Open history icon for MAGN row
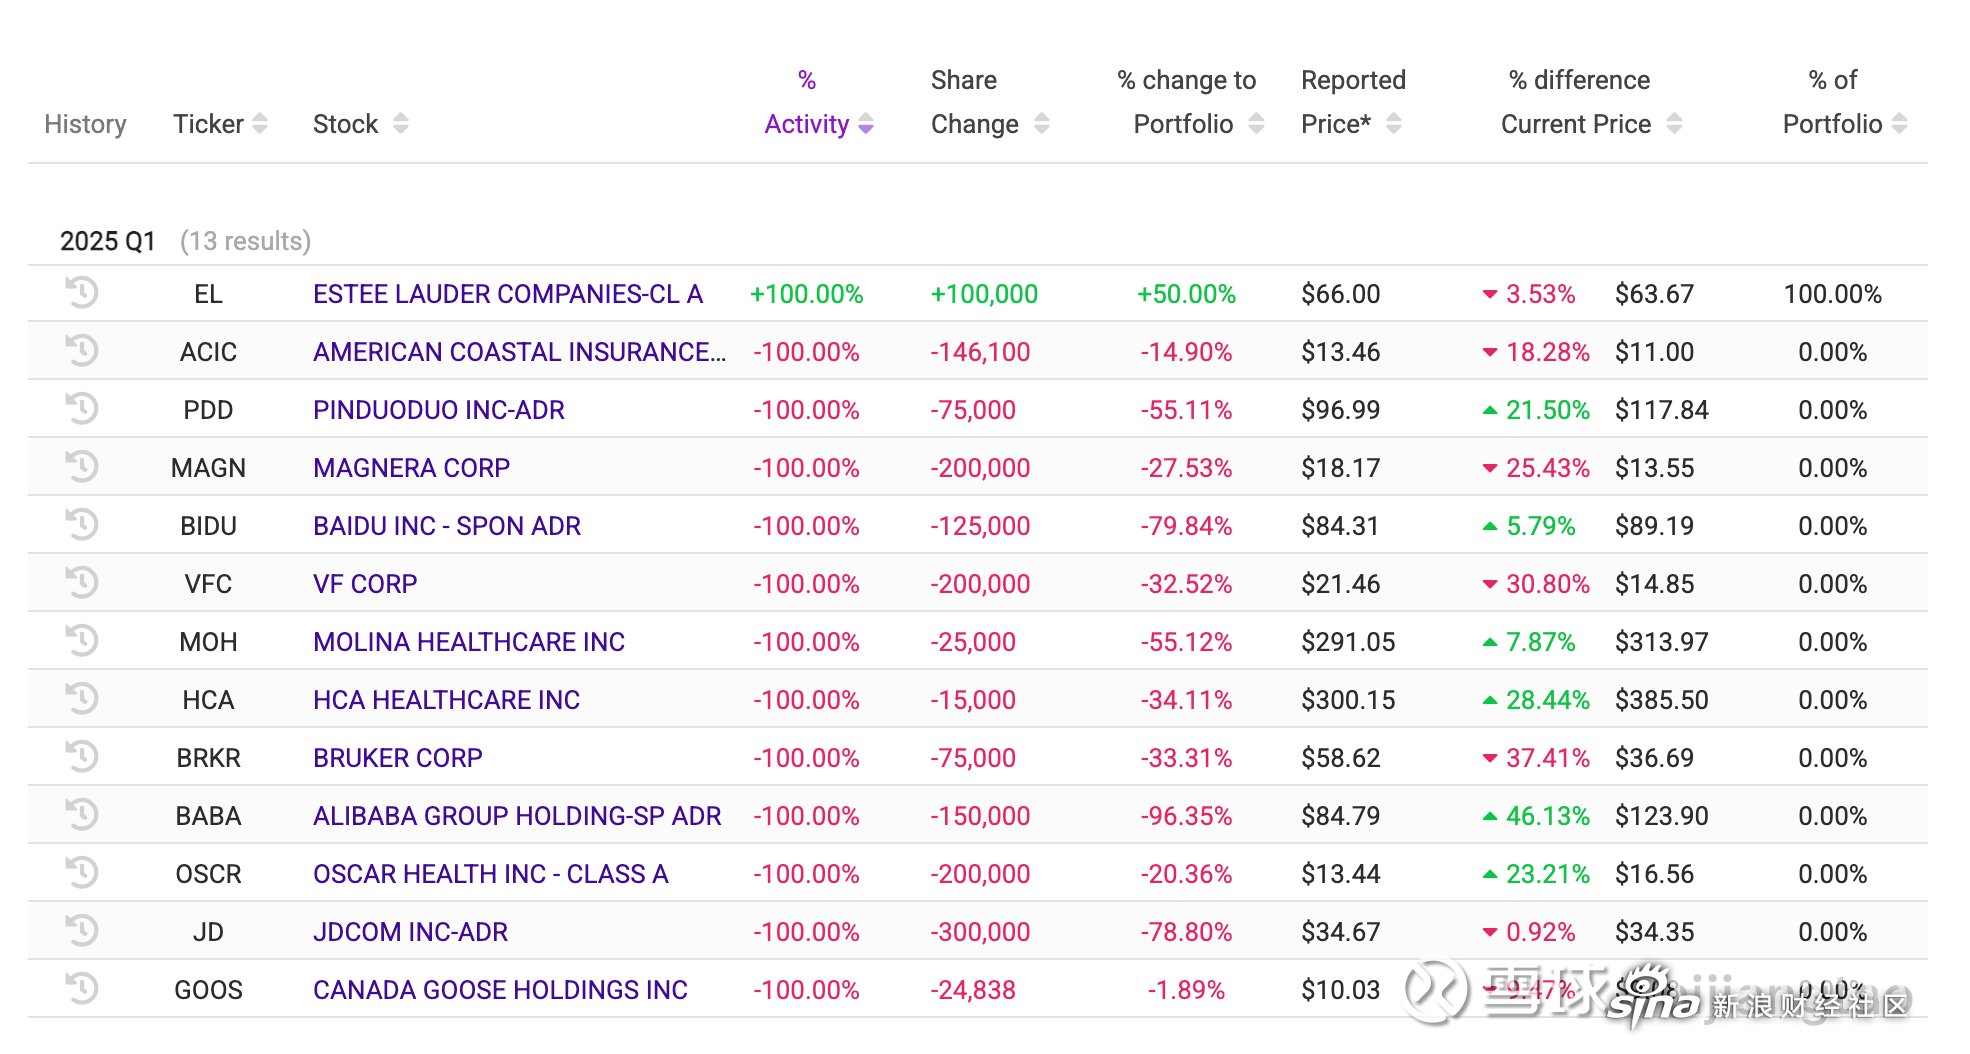The width and height of the screenshot is (1970, 1054). pos(82,466)
